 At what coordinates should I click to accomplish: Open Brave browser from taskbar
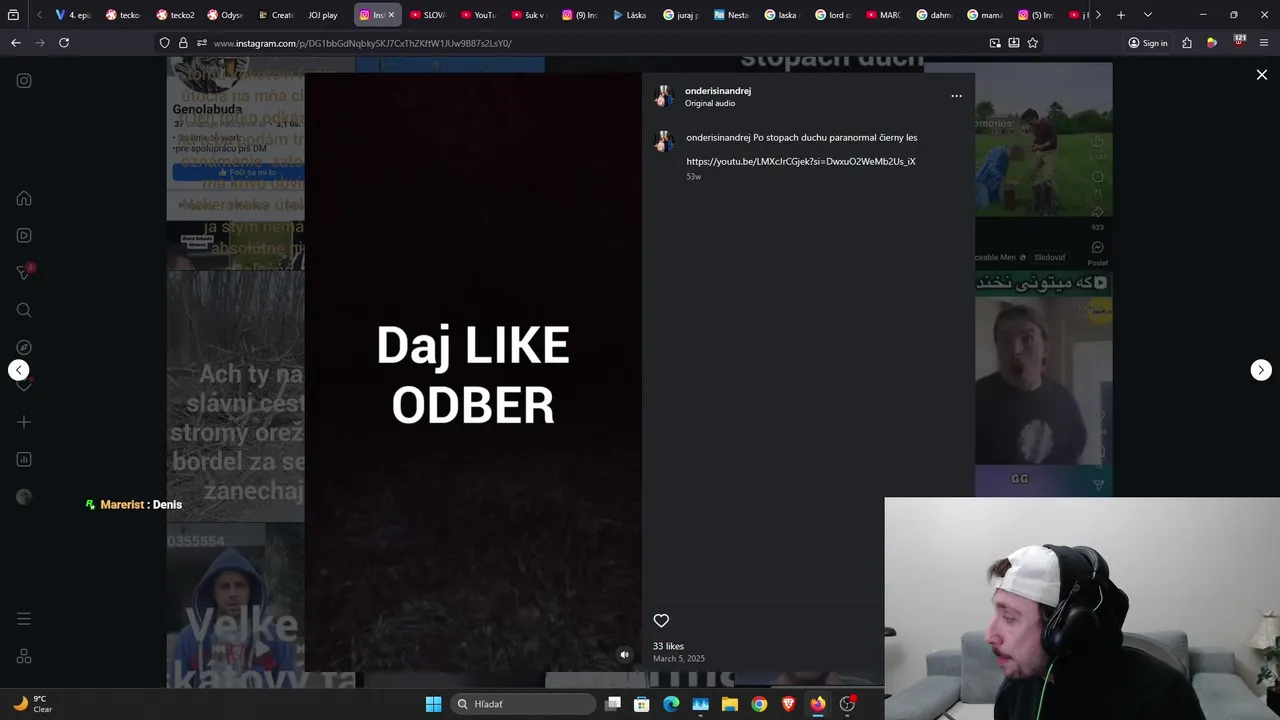click(x=788, y=704)
